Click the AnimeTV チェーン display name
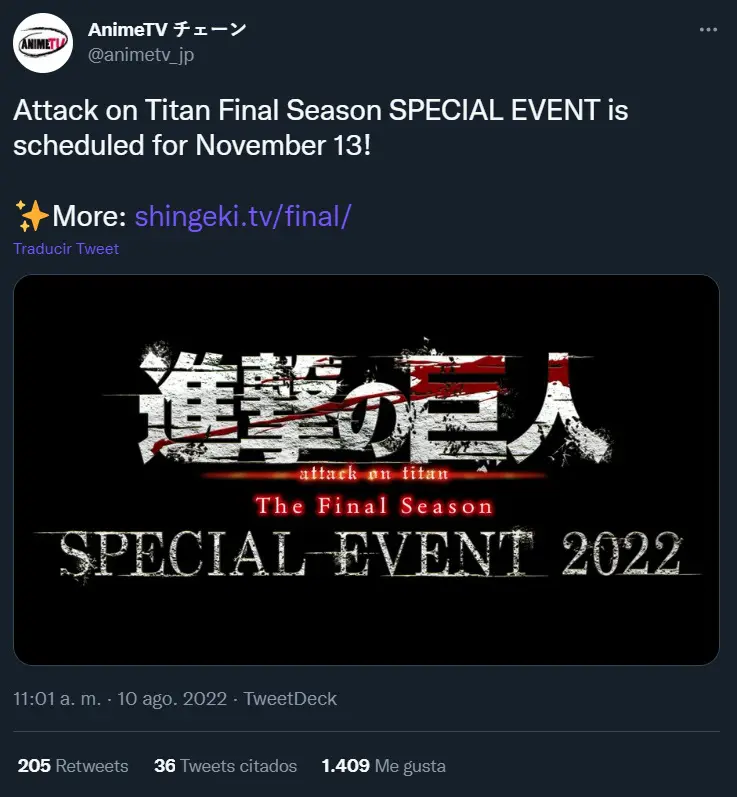This screenshot has width=737, height=797. click(167, 29)
